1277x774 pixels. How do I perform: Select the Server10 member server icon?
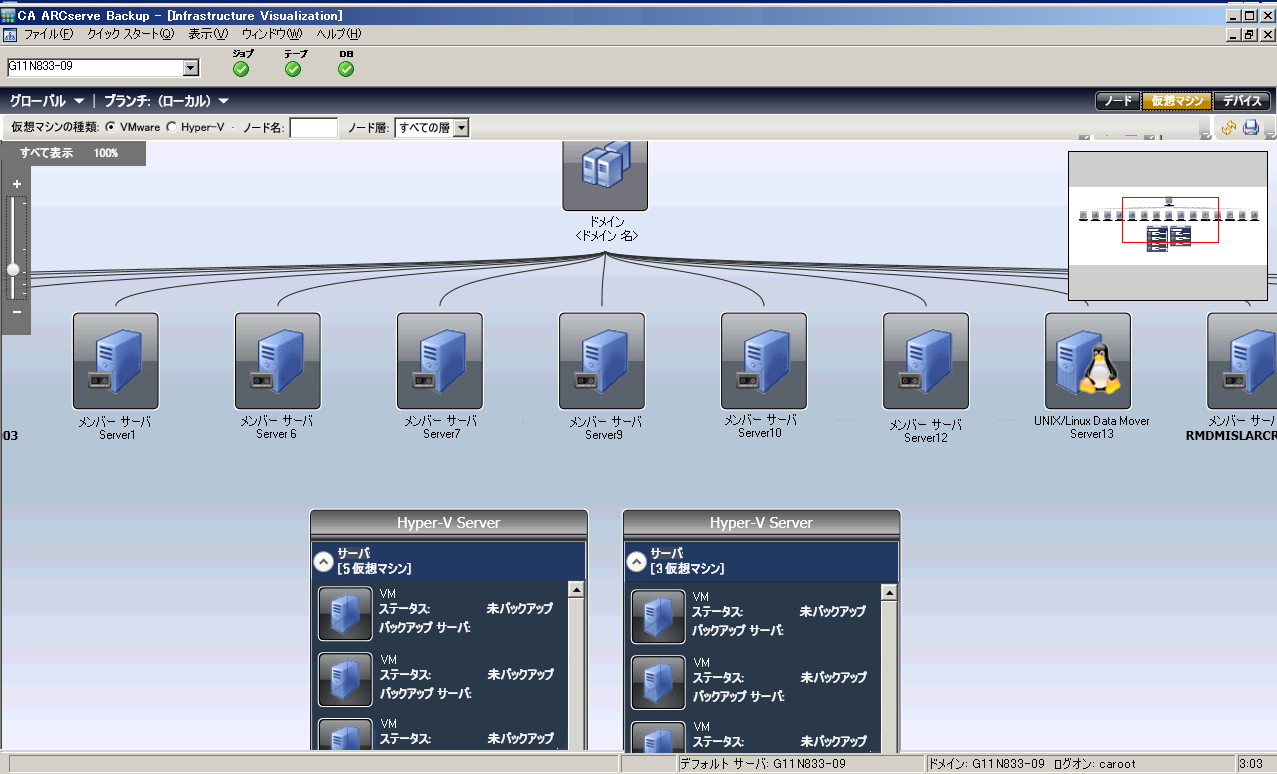tap(763, 361)
